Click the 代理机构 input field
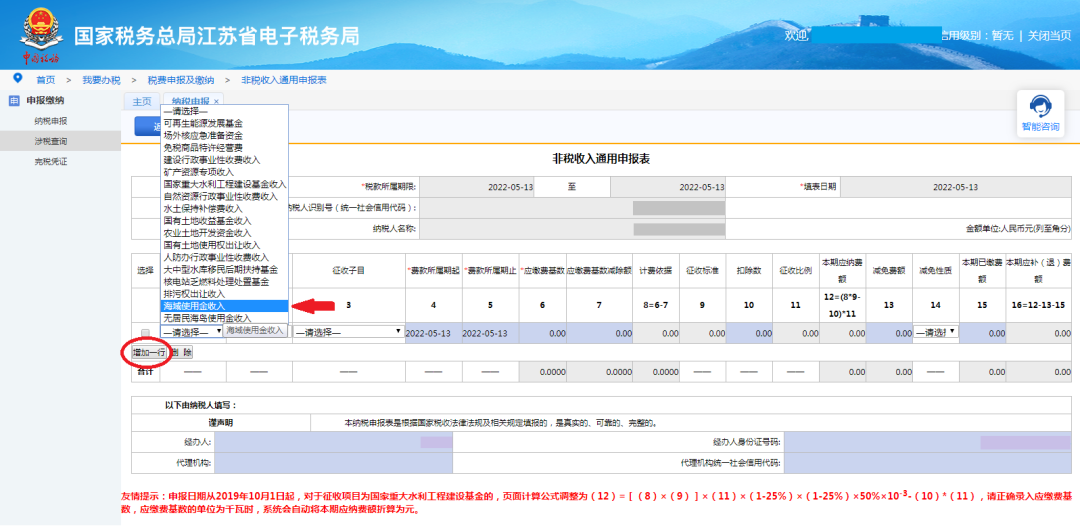This screenshot has width=1080, height=530. 333,462
